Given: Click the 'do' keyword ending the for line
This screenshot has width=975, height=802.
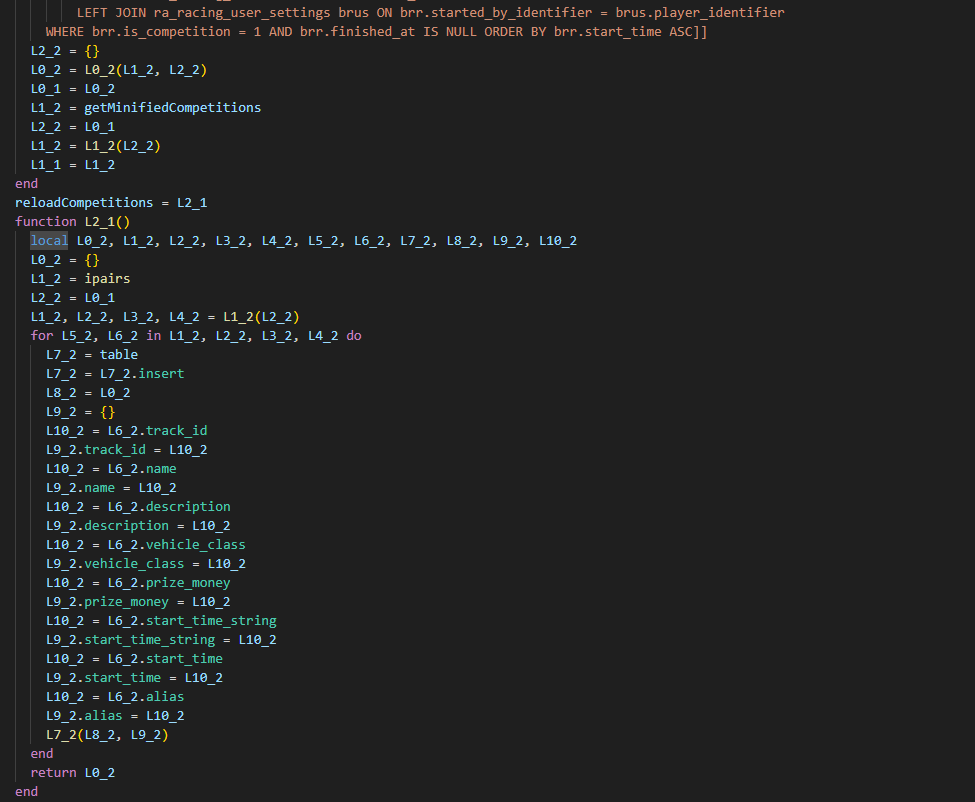Looking at the screenshot, I should pos(354,335).
